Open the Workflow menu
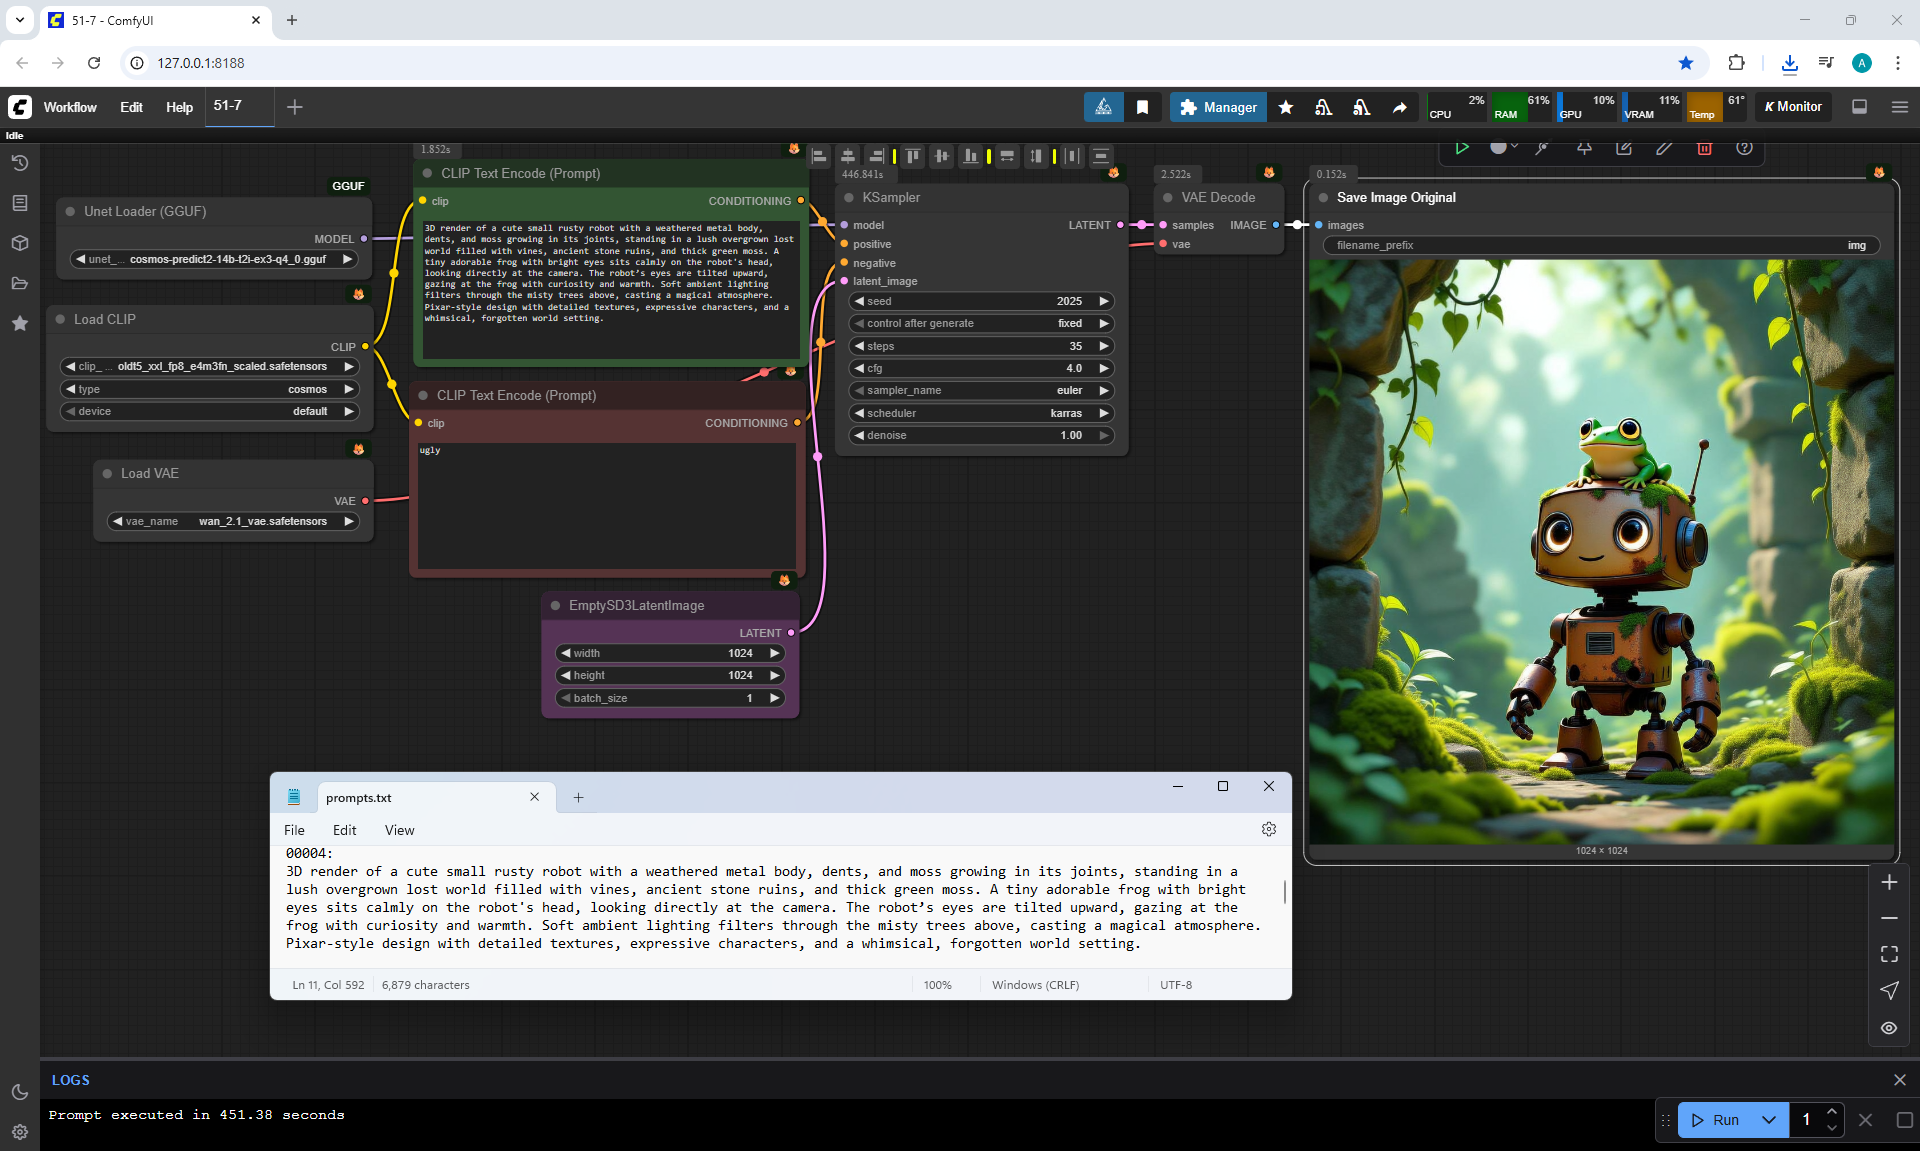Viewport: 1920px width, 1151px height. click(70, 107)
